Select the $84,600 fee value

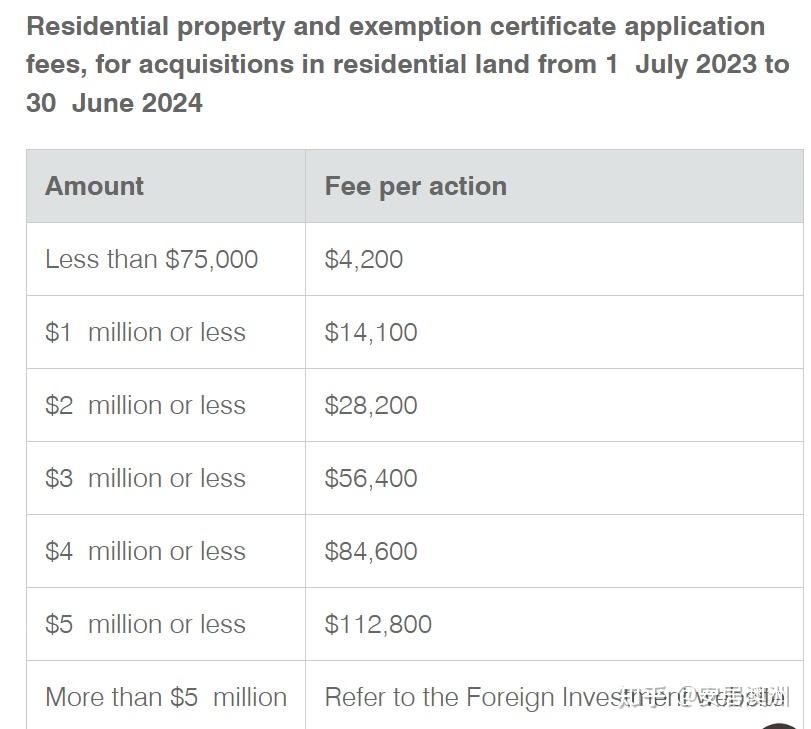(x=371, y=551)
